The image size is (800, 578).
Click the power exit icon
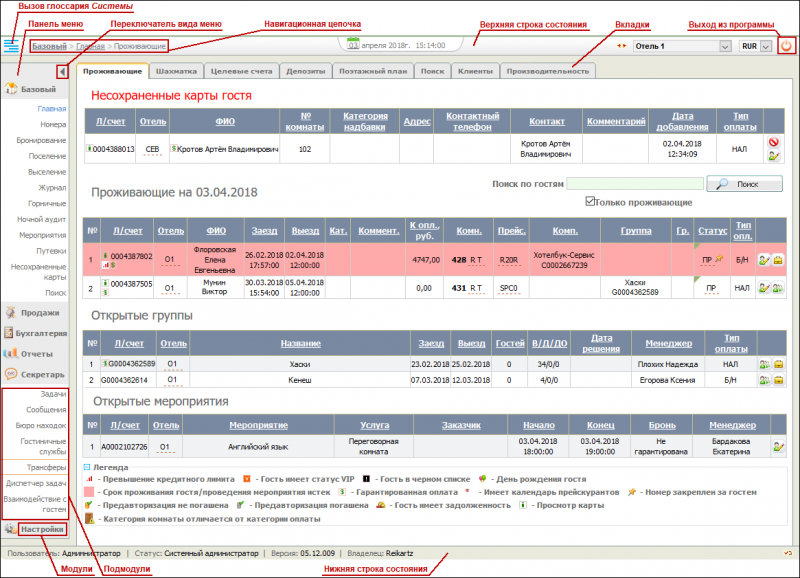(x=786, y=46)
